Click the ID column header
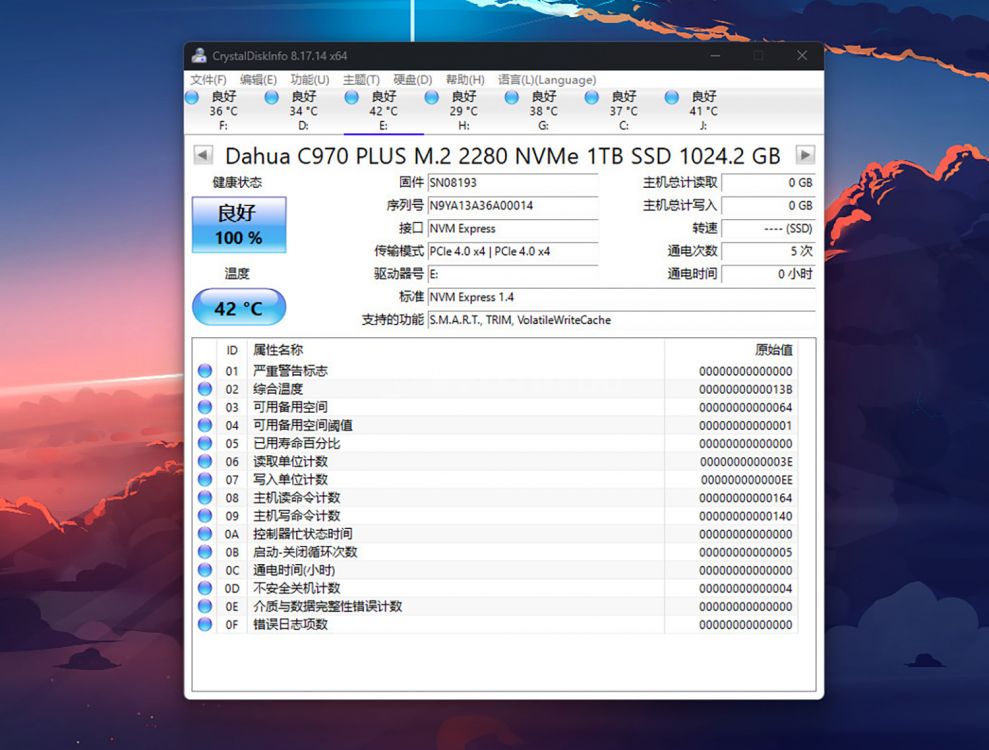This screenshot has height=750, width=989. [x=232, y=350]
